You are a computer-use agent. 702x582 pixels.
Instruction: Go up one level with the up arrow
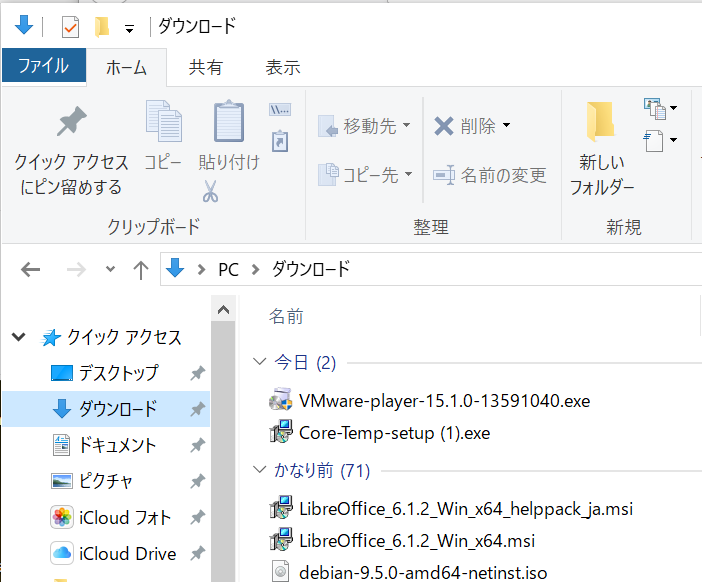[141, 270]
